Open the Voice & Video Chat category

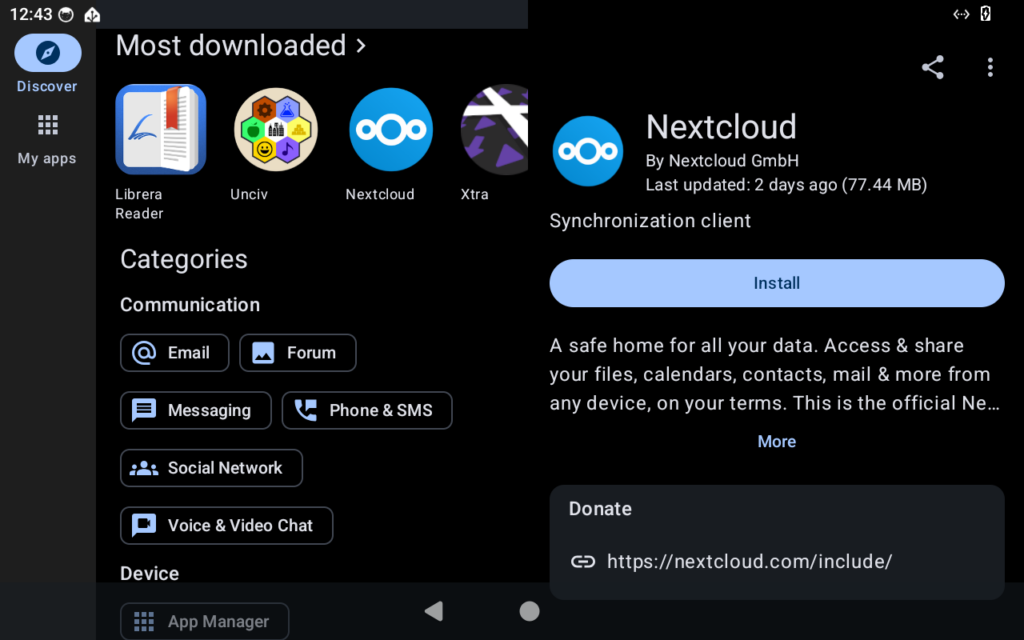click(226, 526)
